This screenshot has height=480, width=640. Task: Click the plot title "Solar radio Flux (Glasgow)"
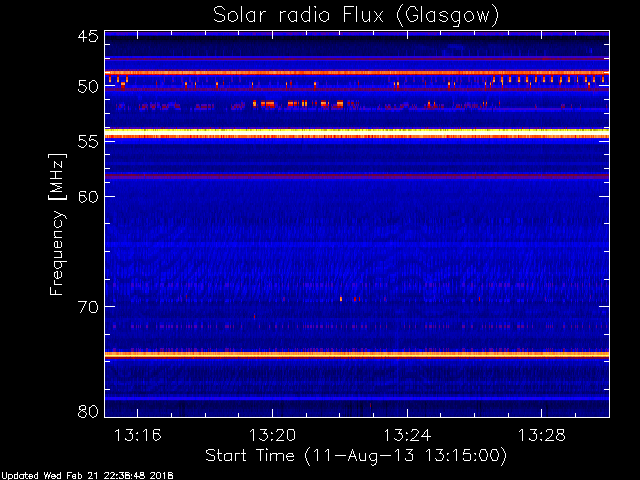click(x=356, y=16)
